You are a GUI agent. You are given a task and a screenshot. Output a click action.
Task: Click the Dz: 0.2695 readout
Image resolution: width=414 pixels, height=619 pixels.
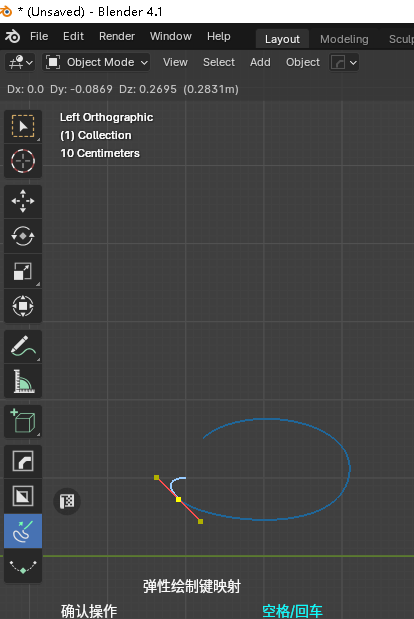click(148, 89)
